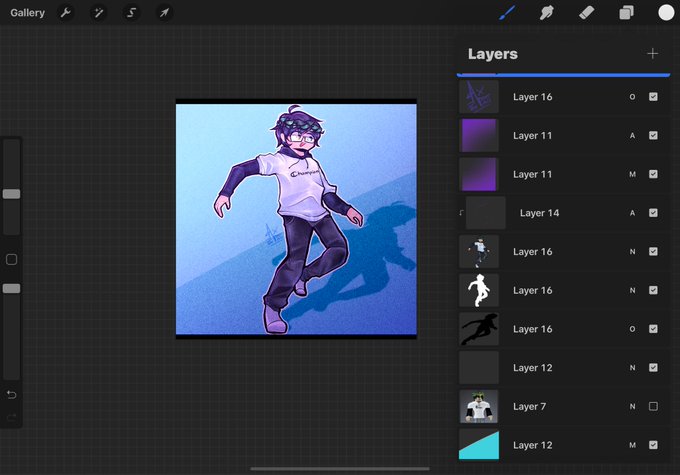Select 'Layer 12' name beside the cyan triangle
Viewport: 680px width, 475px height.
[533, 445]
